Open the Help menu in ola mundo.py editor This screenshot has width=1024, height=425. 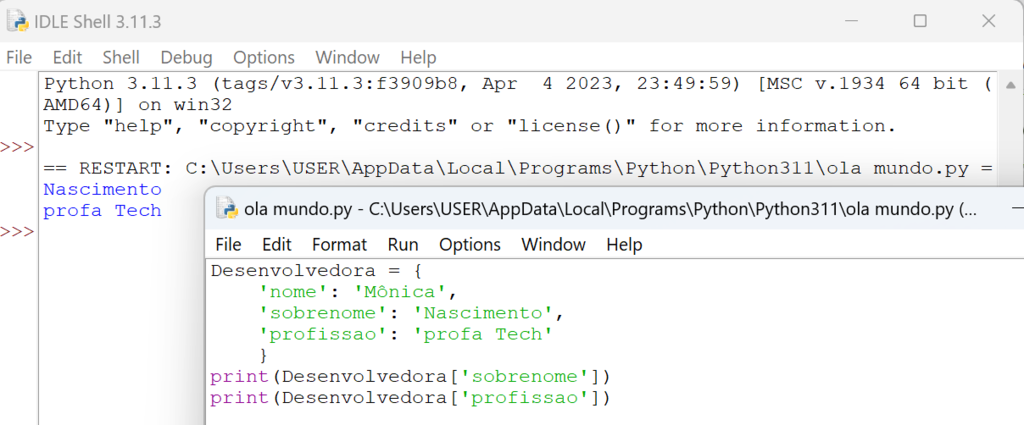click(x=624, y=244)
